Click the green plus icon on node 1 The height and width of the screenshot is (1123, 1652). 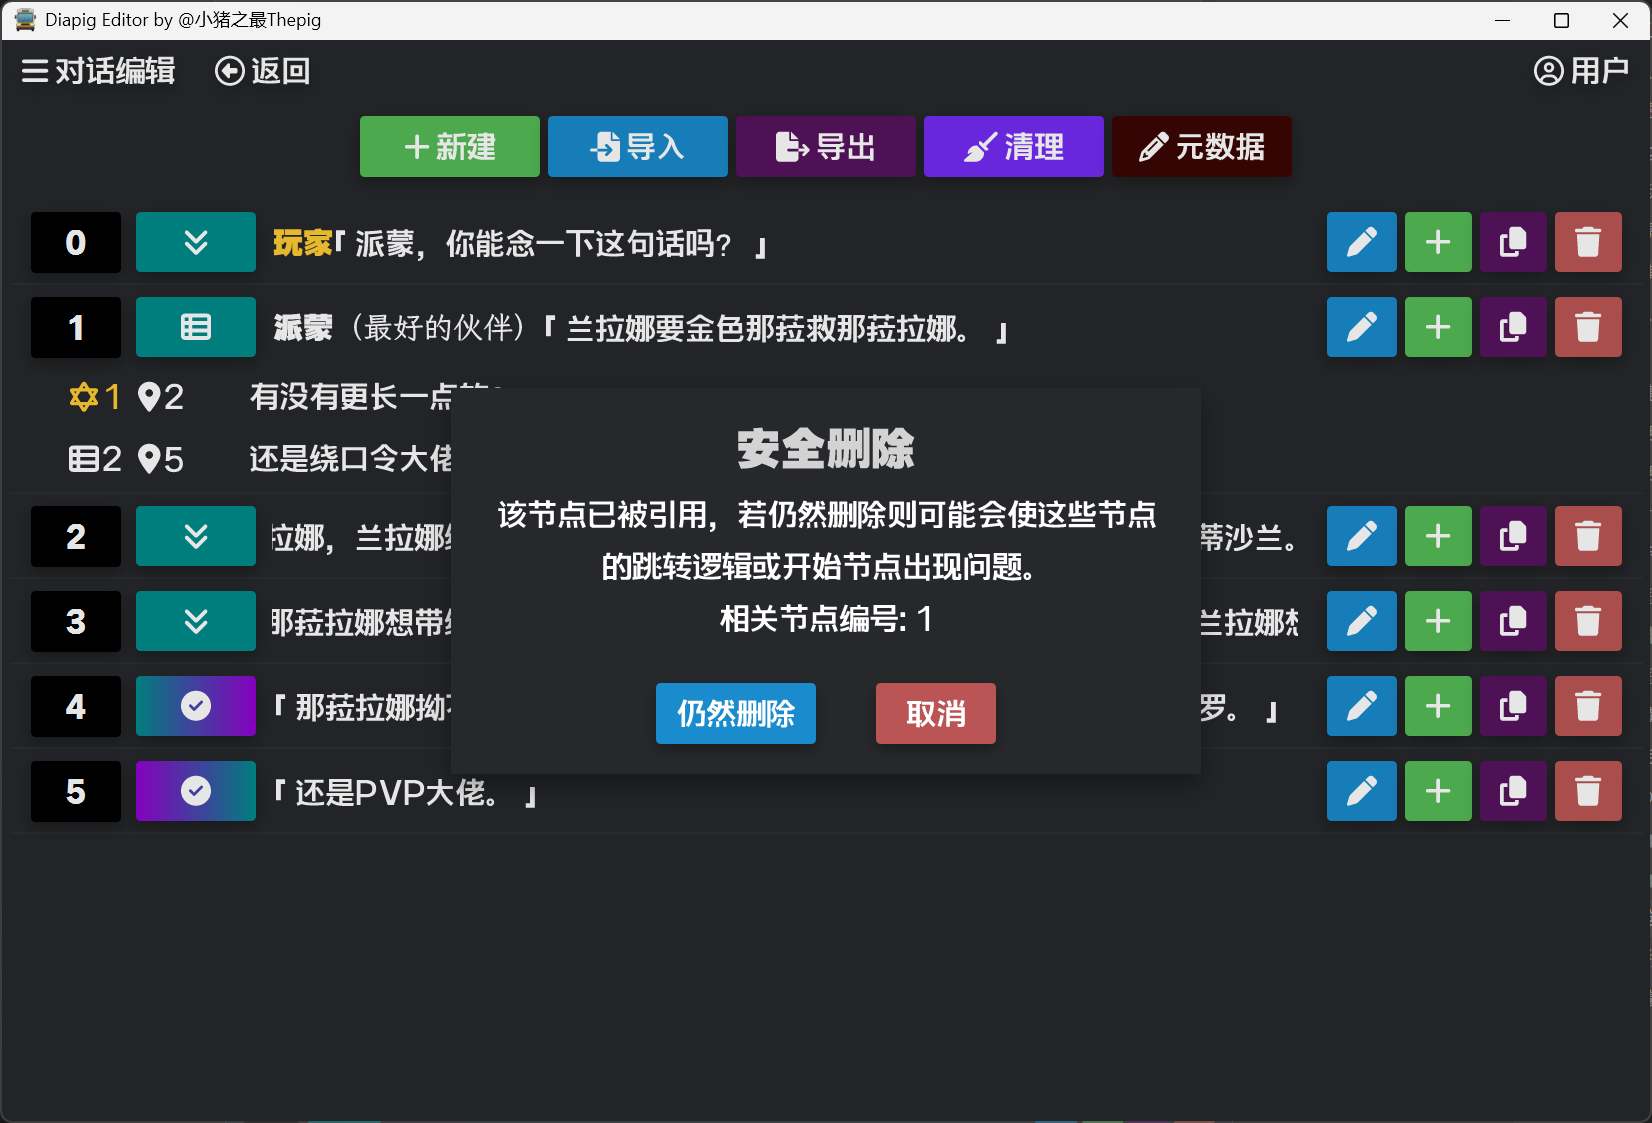[x=1438, y=327]
